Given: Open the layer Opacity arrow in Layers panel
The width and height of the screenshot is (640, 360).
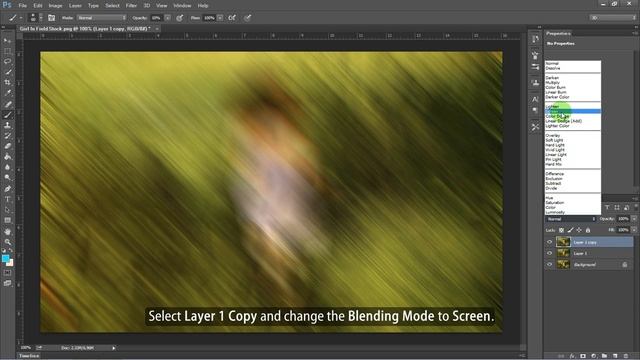Looking at the screenshot, I should [634, 219].
